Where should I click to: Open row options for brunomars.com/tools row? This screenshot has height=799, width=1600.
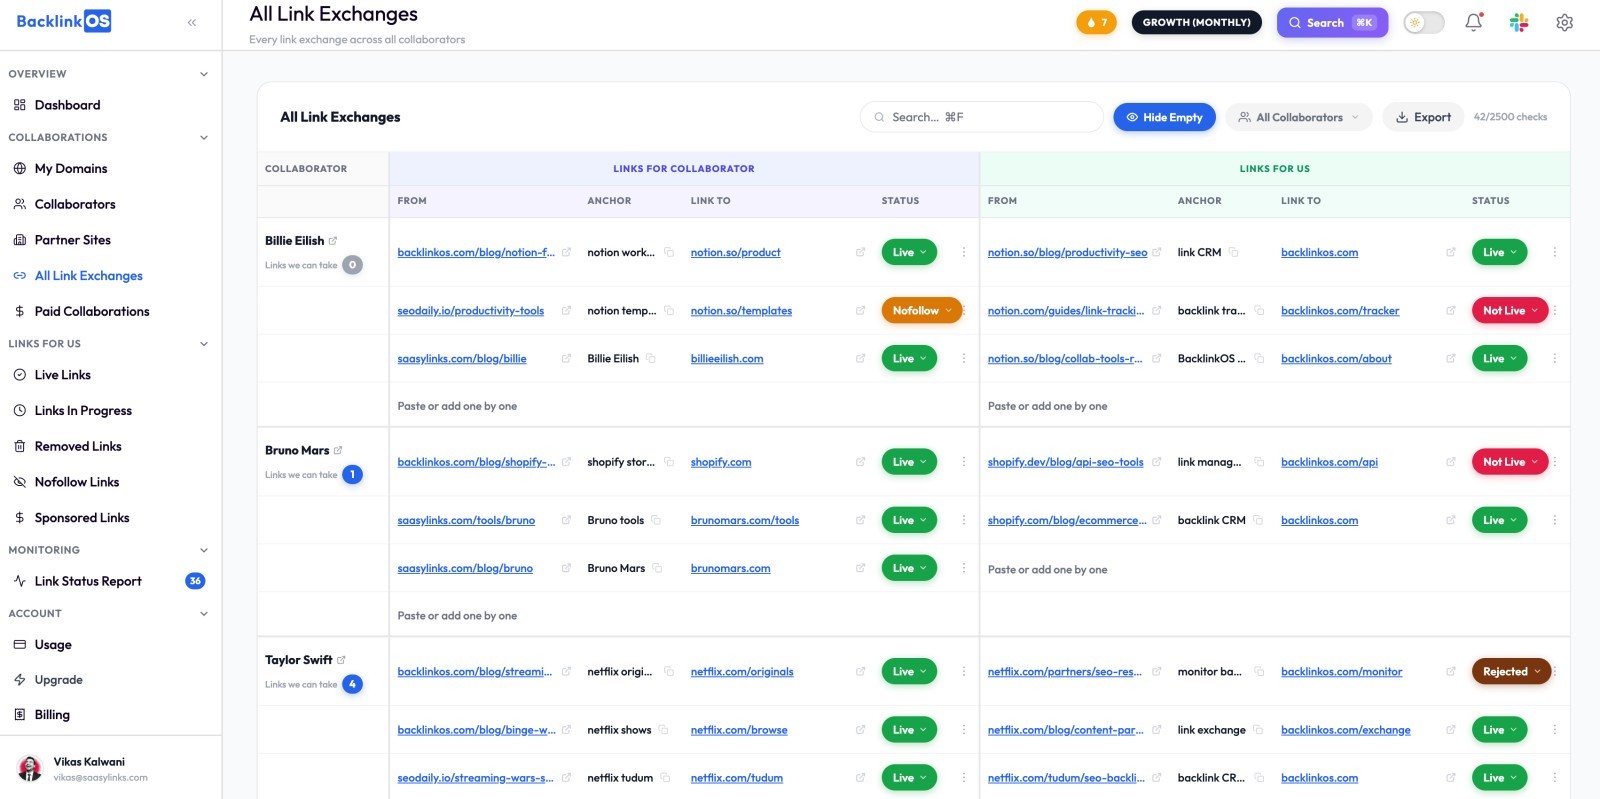964,520
